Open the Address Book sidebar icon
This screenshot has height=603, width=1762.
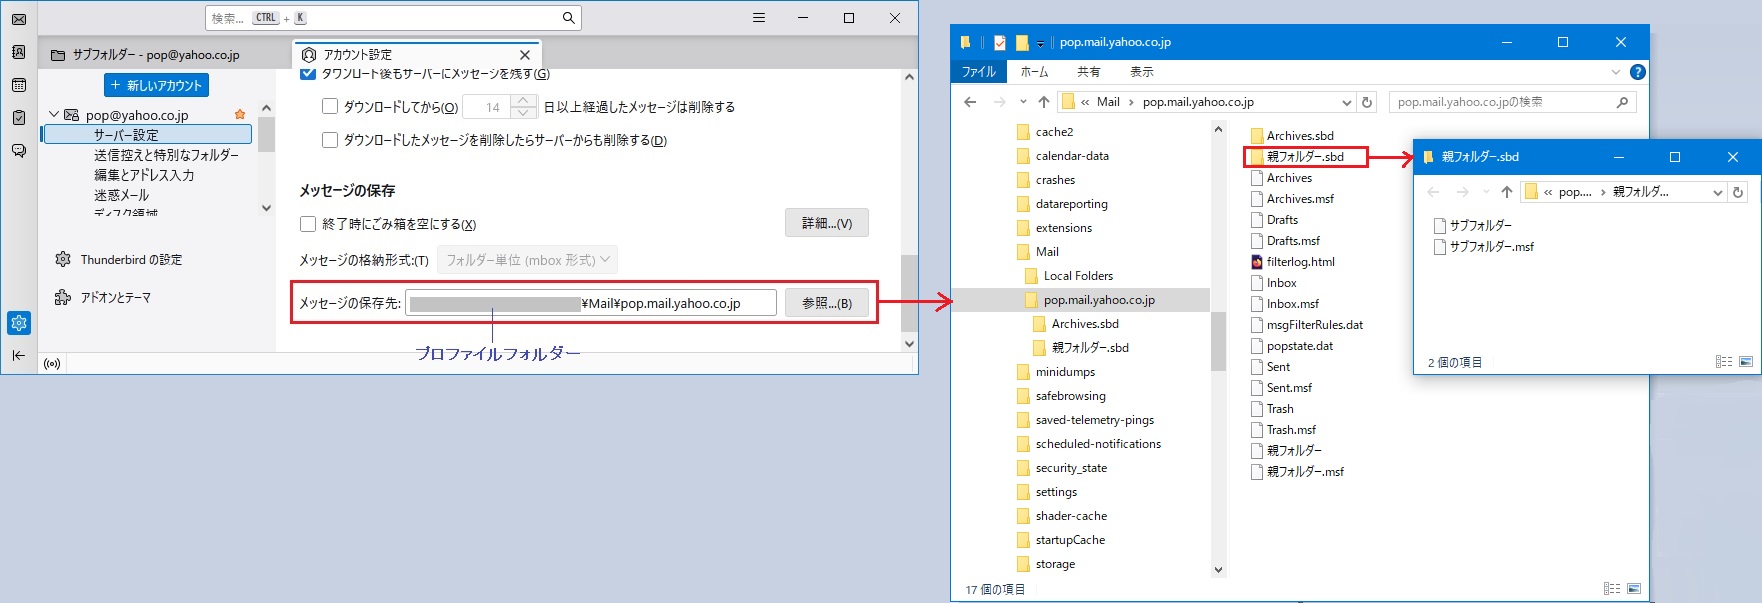[x=18, y=52]
